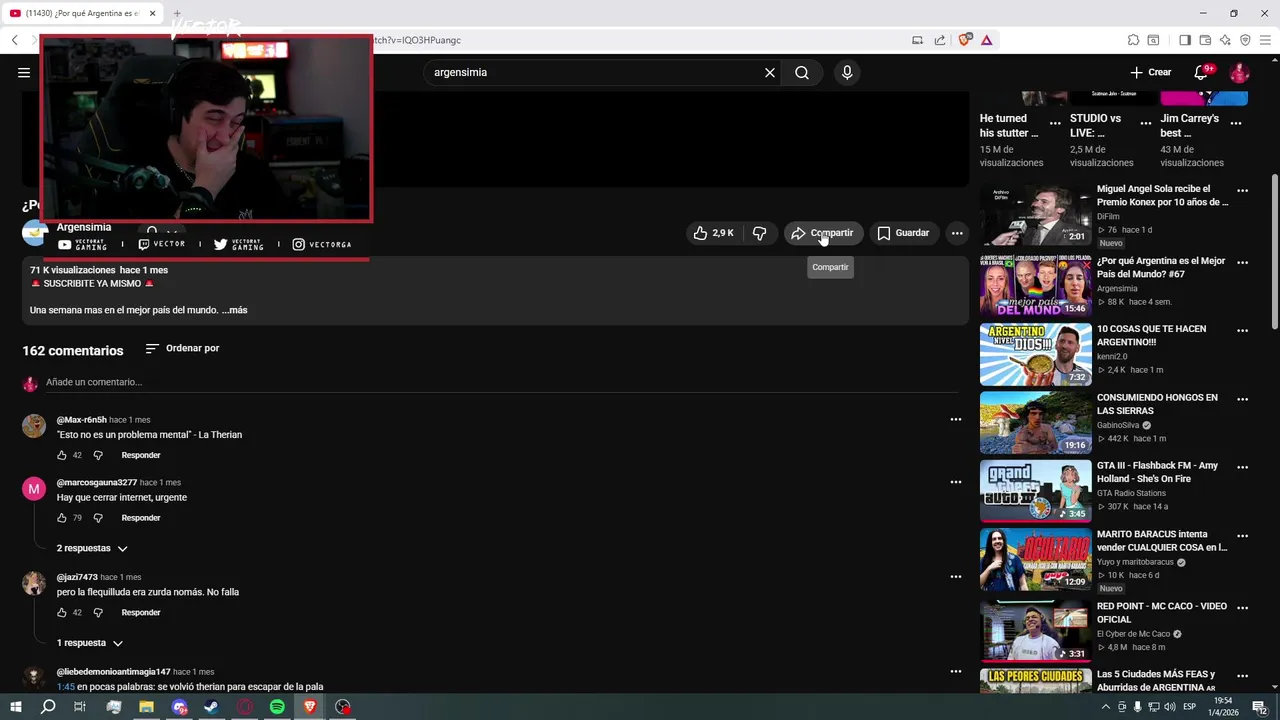Open options for Jim Carrey's best video
The image size is (1280, 720).
(x=1236, y=123)
